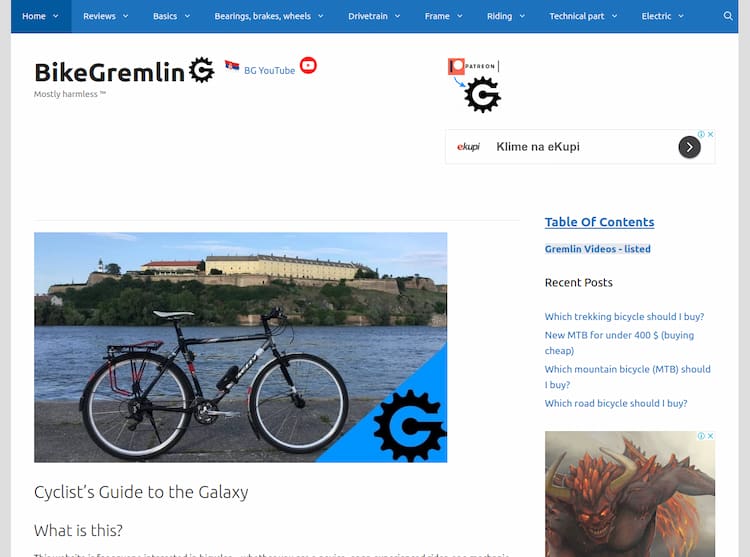Open Gremlin Videos - listed link
750x557 pixels.
click(597, 249)
